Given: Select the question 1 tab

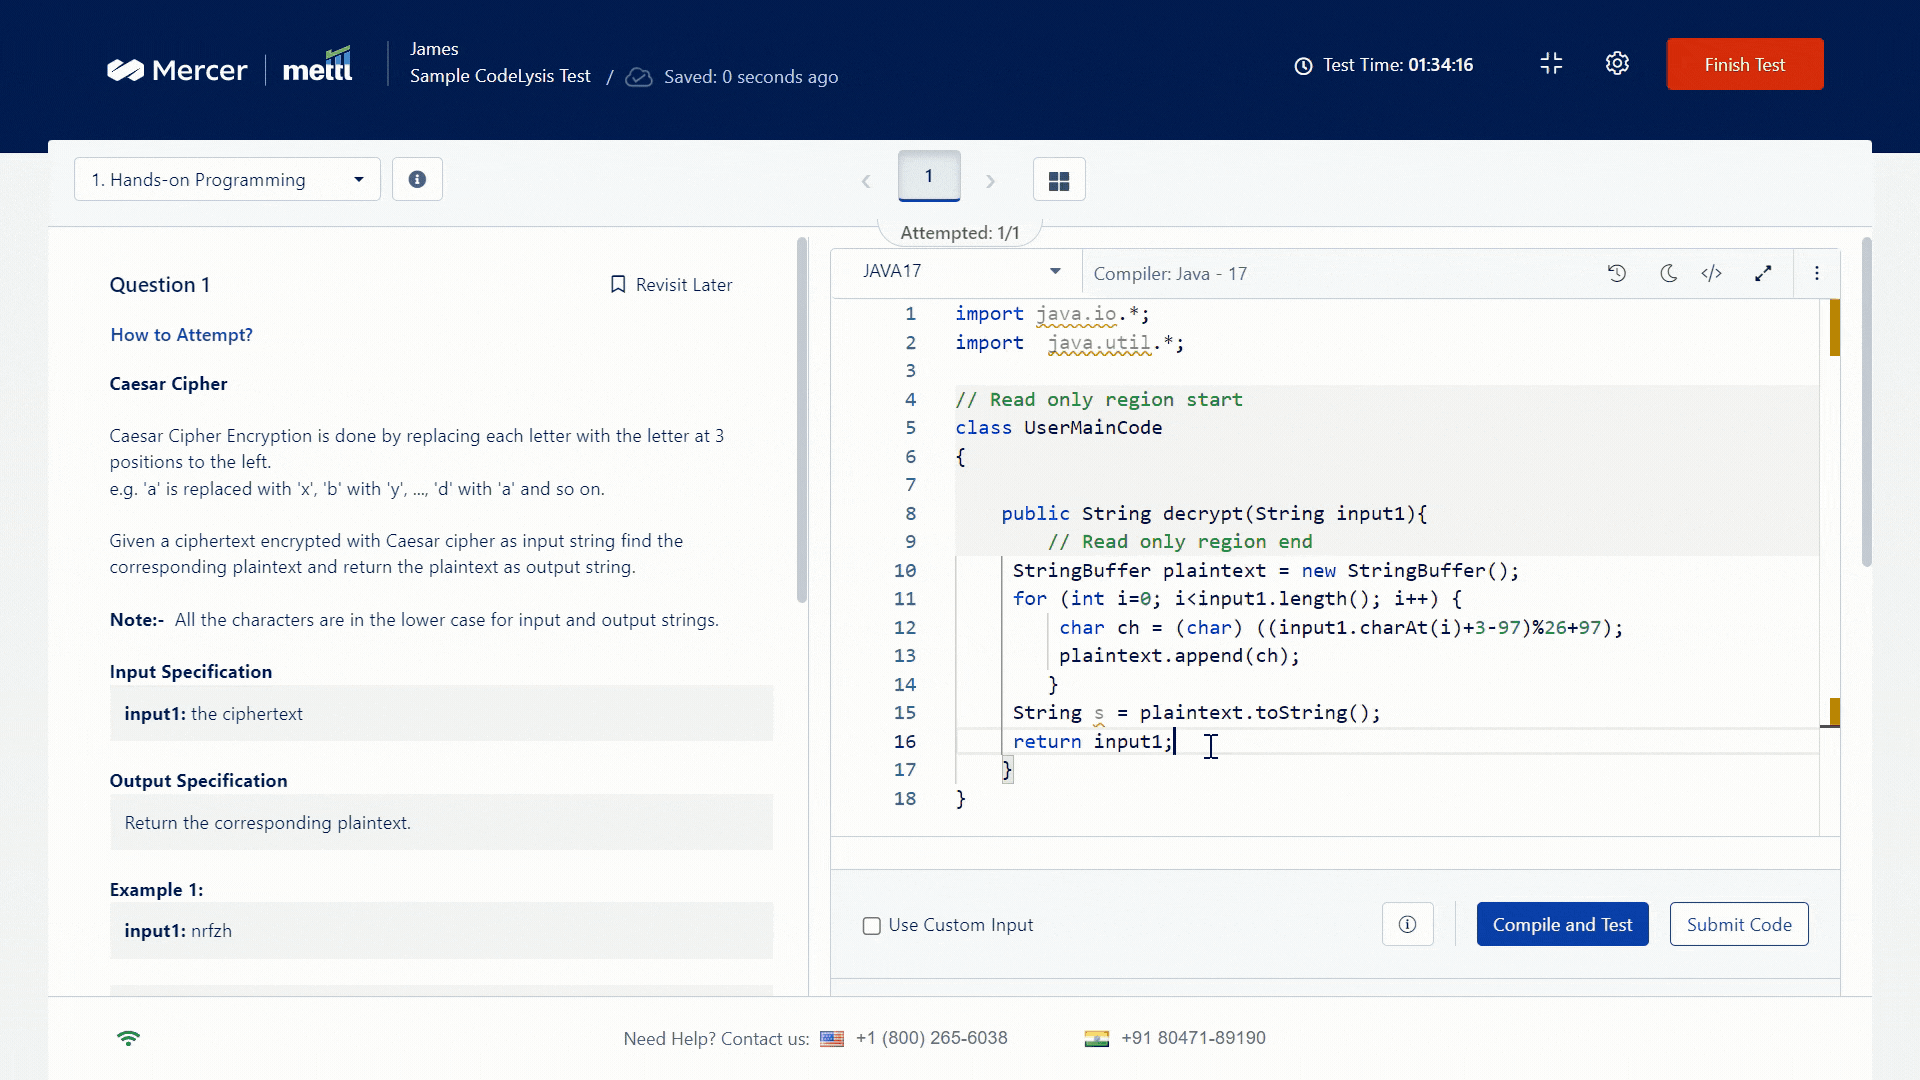Looking at the screenshot, I should pyautogui.click(x=929, y=176).
